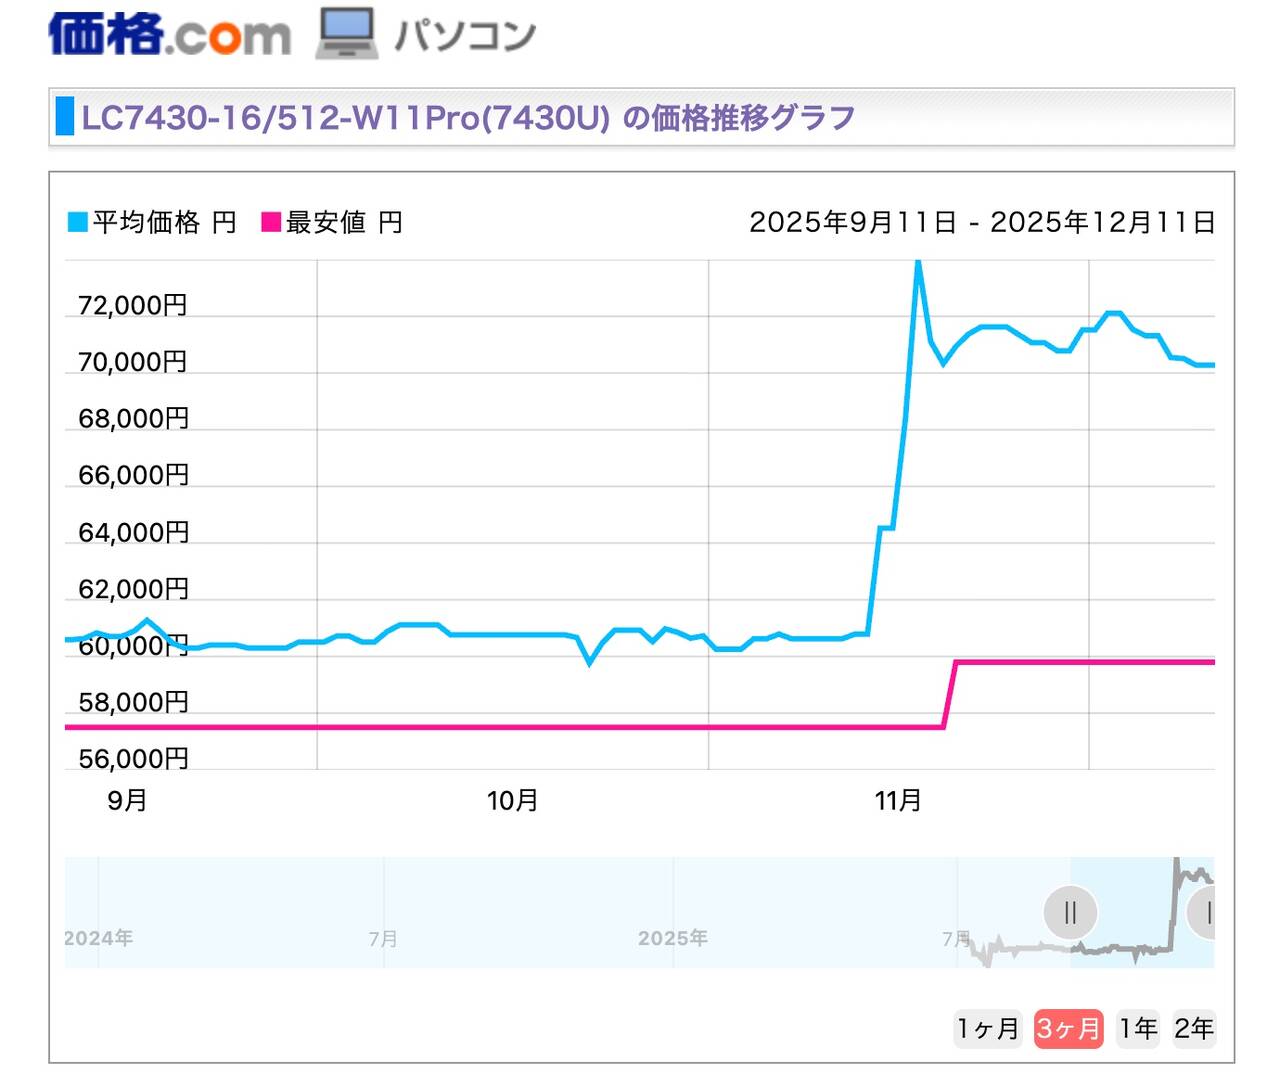The width and height of the screenshot is (1280, 1074).
Task: Switch to the 1年 range
Action: pos(1138,1028)
